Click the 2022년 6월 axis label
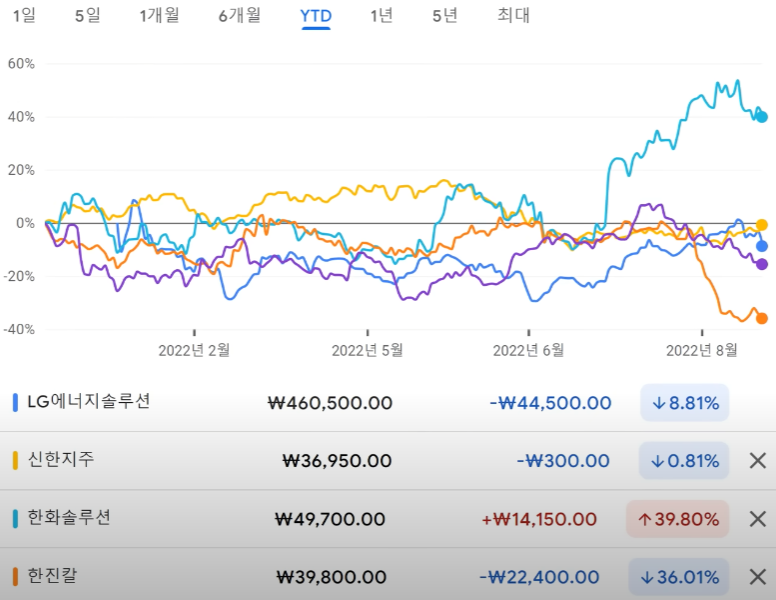This screenshot has width=776, height=600. 529,350
